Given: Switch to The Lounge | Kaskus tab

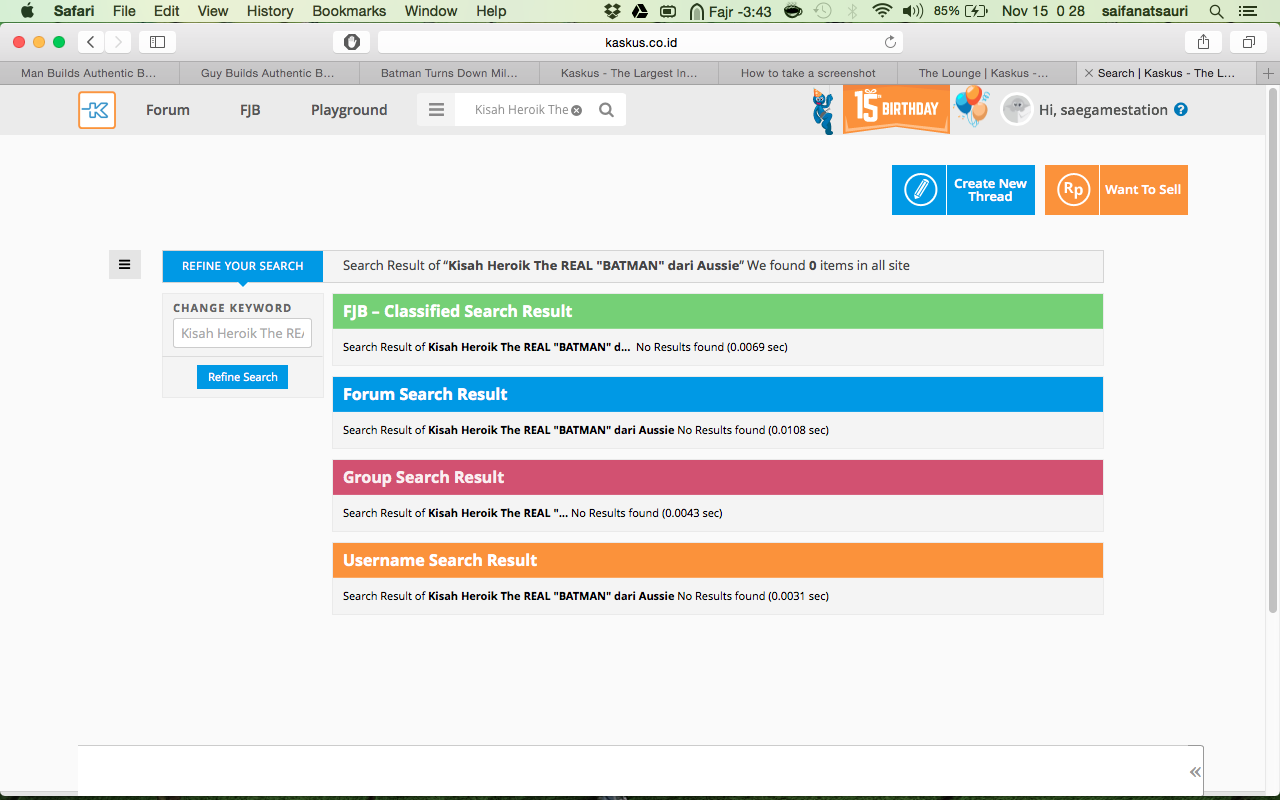Looking at the screenshot, I should point(987,73).
